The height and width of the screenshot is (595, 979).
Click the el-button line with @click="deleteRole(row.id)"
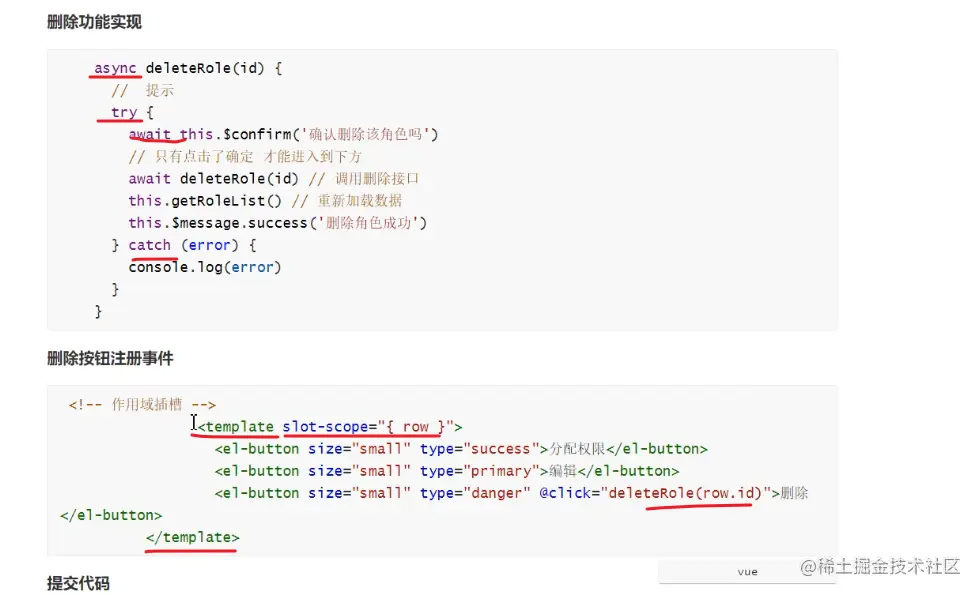point(511,493)
